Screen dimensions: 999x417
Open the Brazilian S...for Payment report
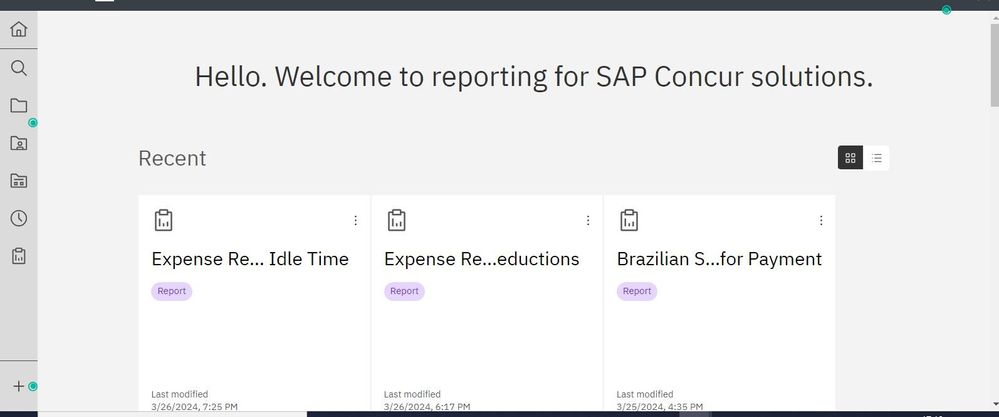(719, 259)
